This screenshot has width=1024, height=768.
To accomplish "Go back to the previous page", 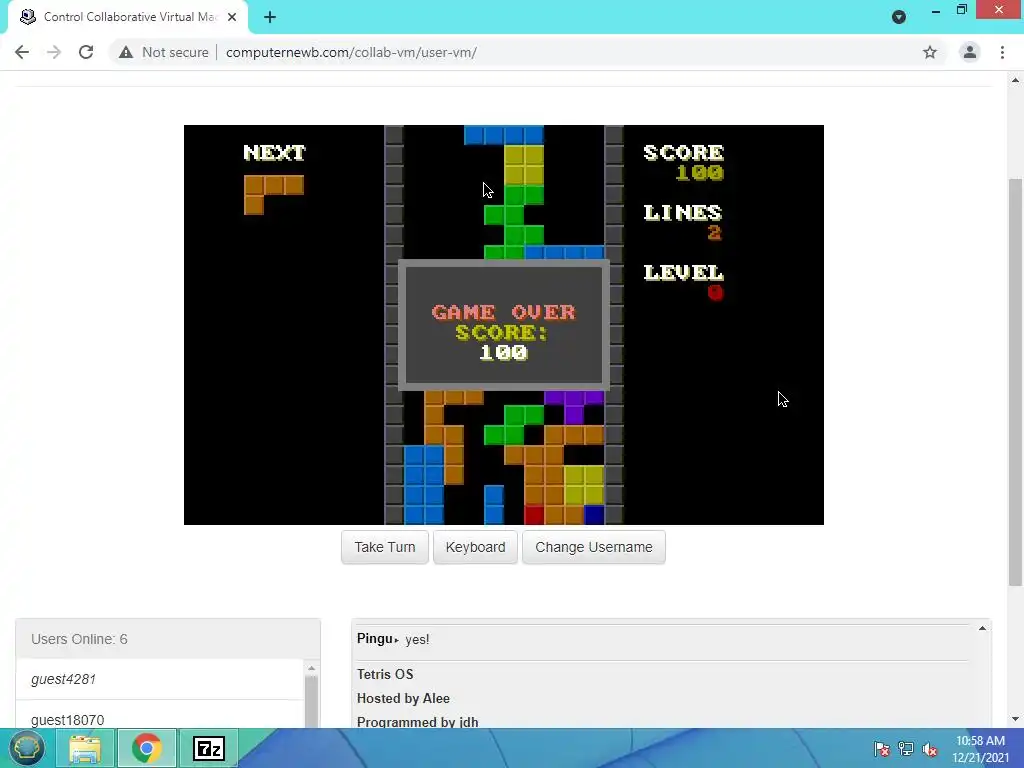I will tap(22, 52).
